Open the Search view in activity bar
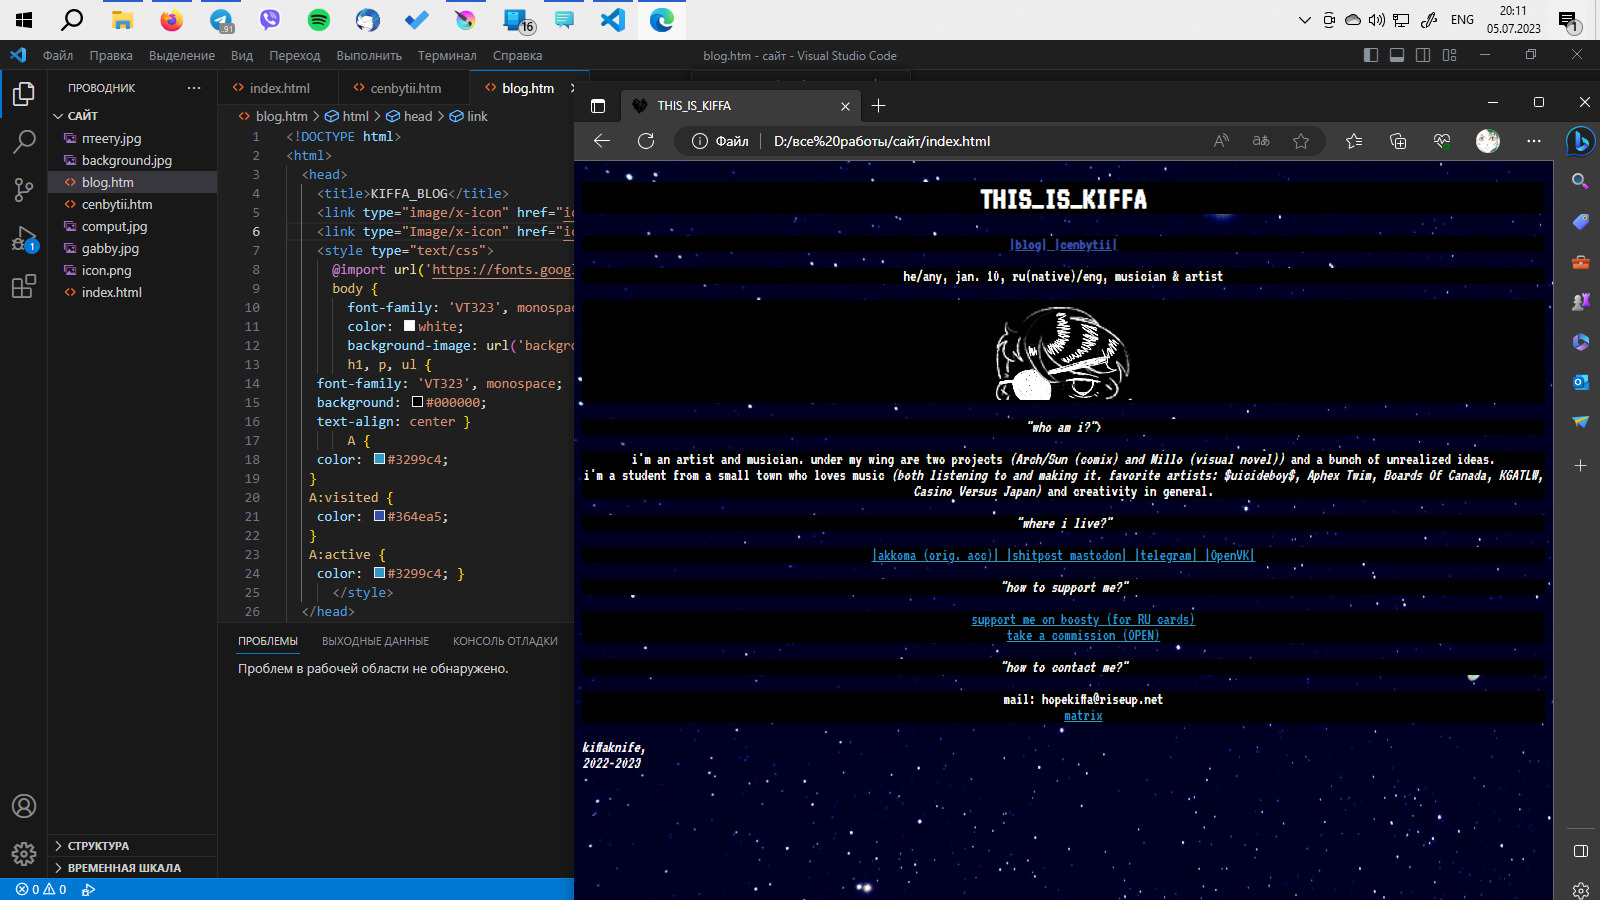 [x=24, y=142]
